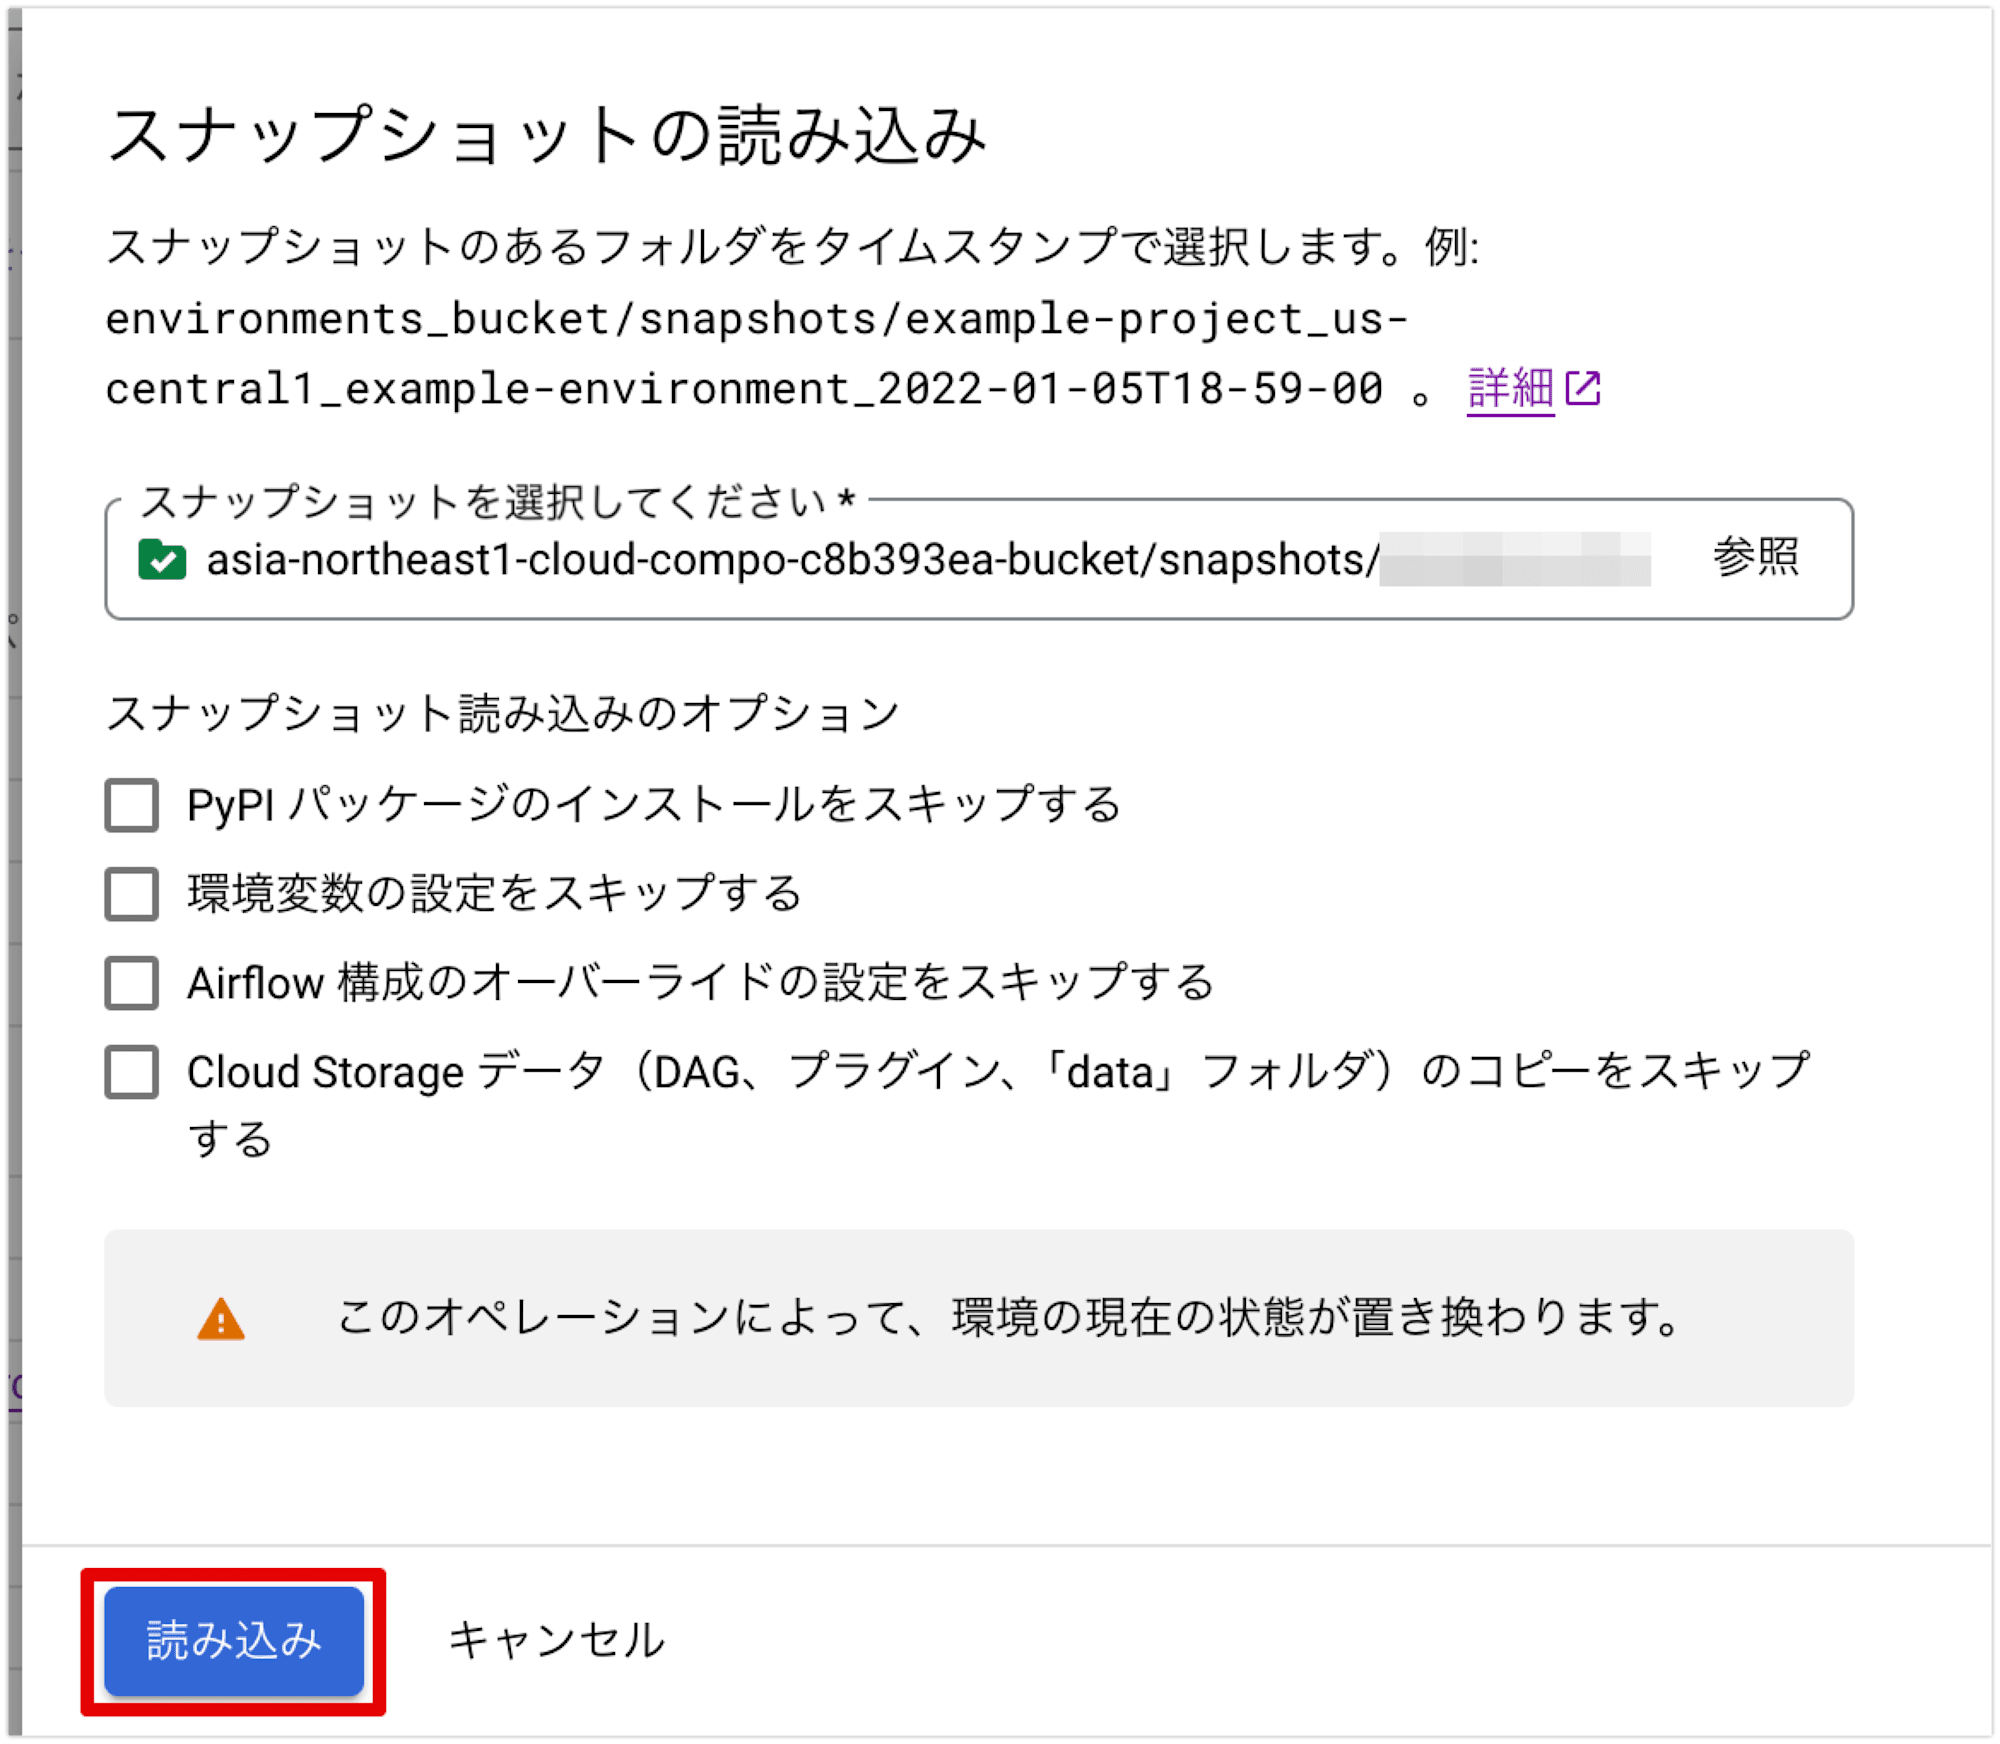Screen dimensions: 2000x1744
Task: Click the green bucket check icon
Action: [x=162, y=559]
